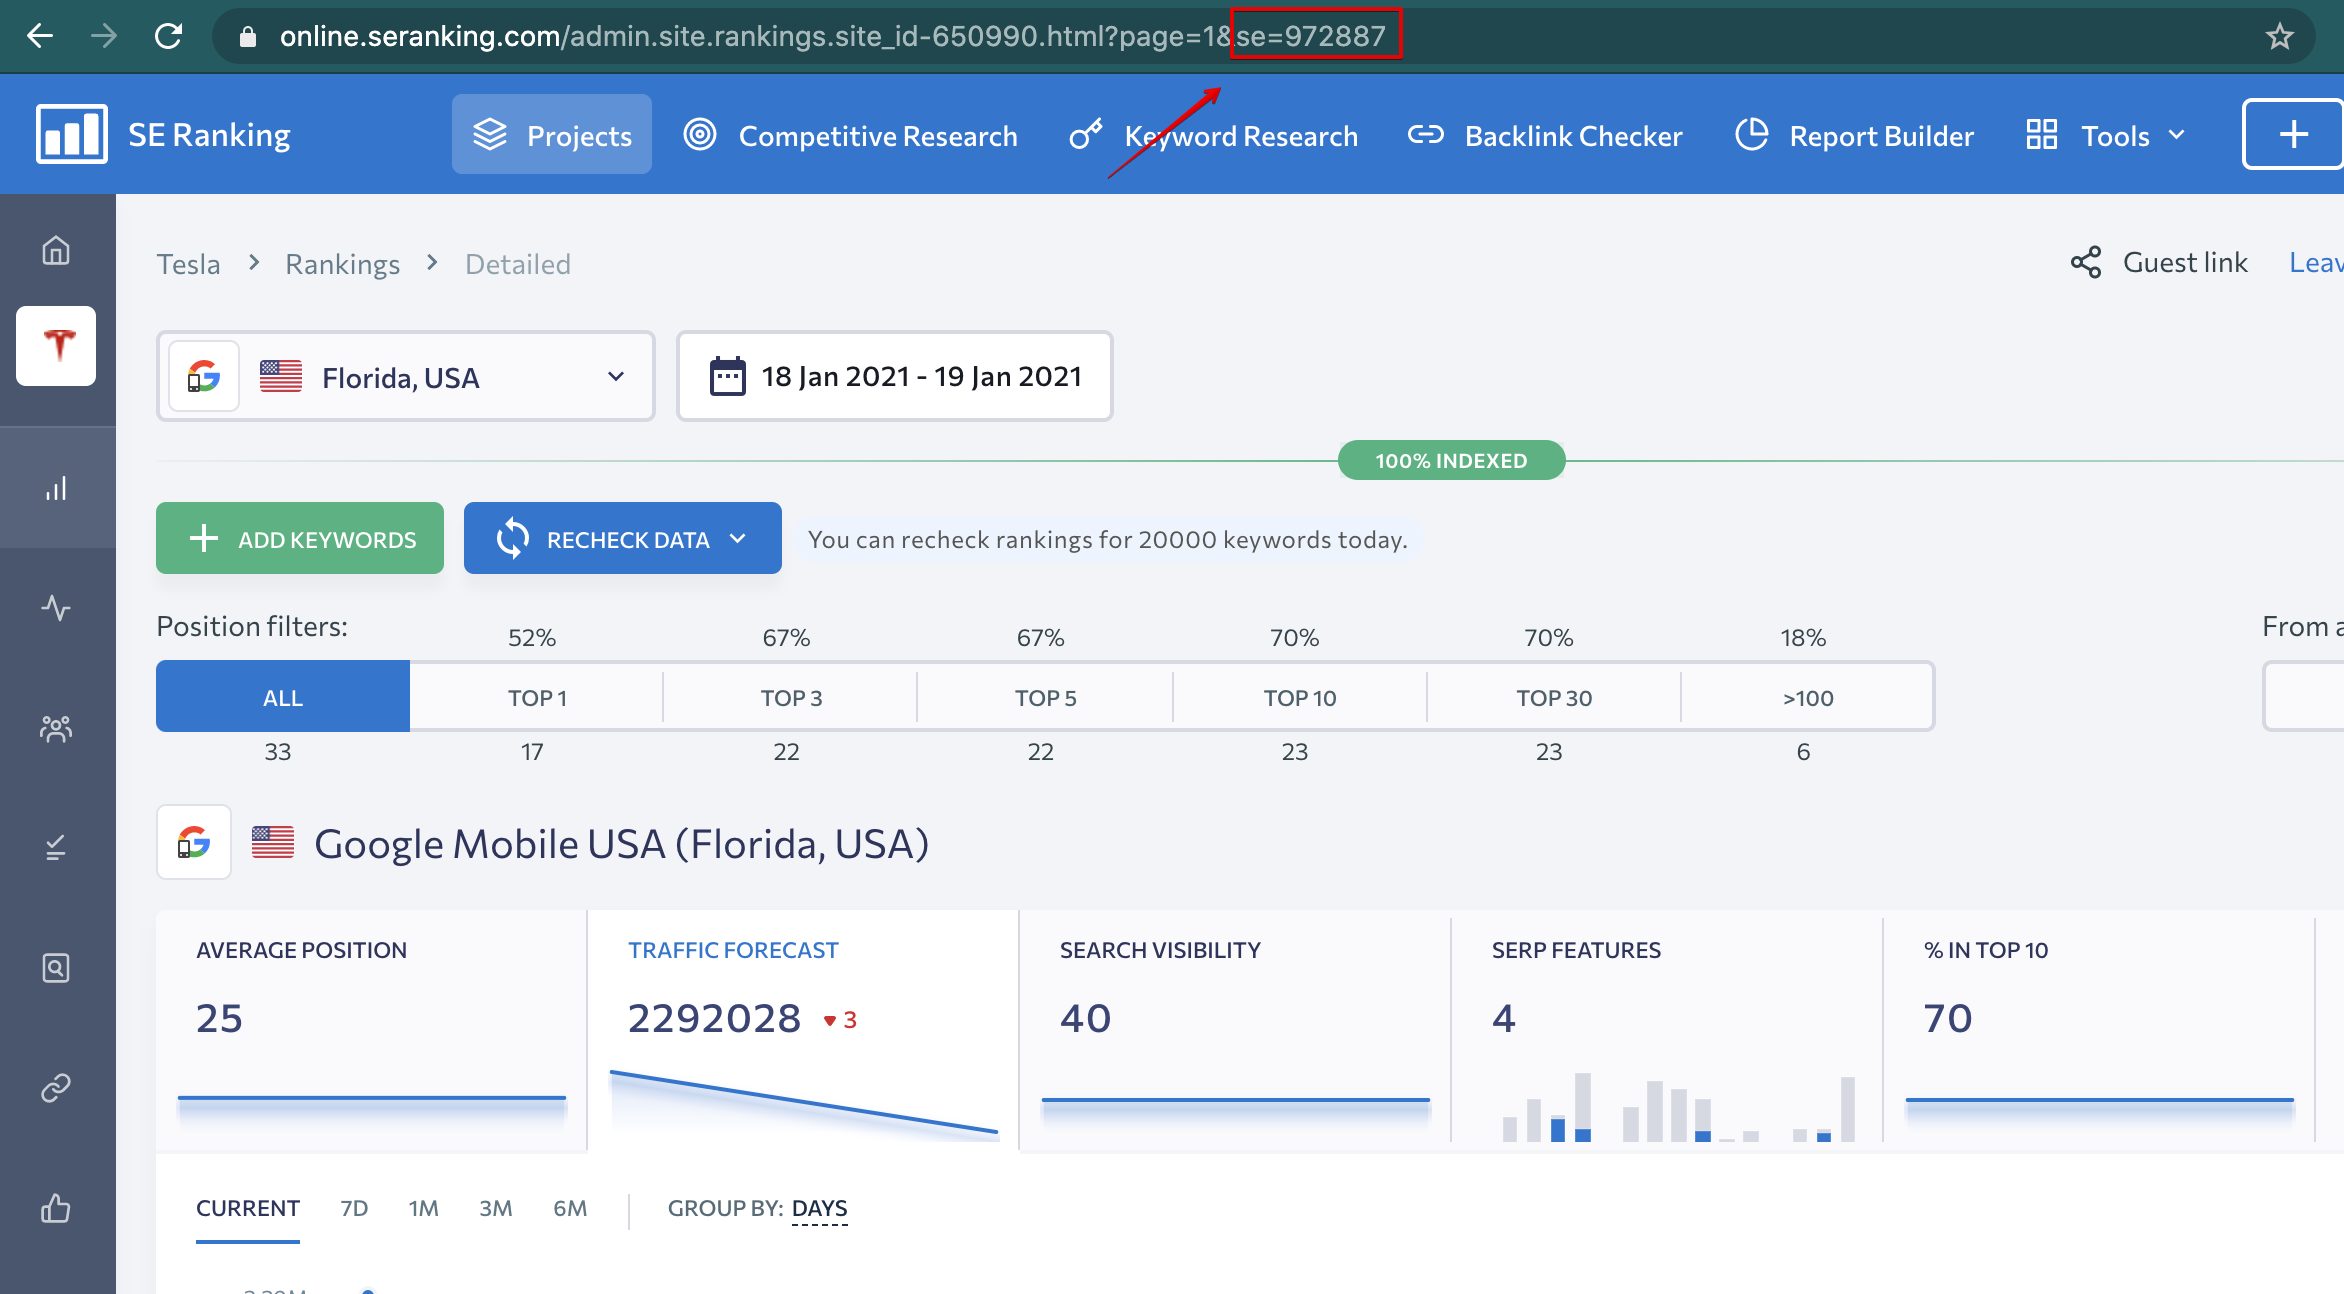Select 1M time range tab
The height and width of the screenshot is (1294, 2344).
423,1208
